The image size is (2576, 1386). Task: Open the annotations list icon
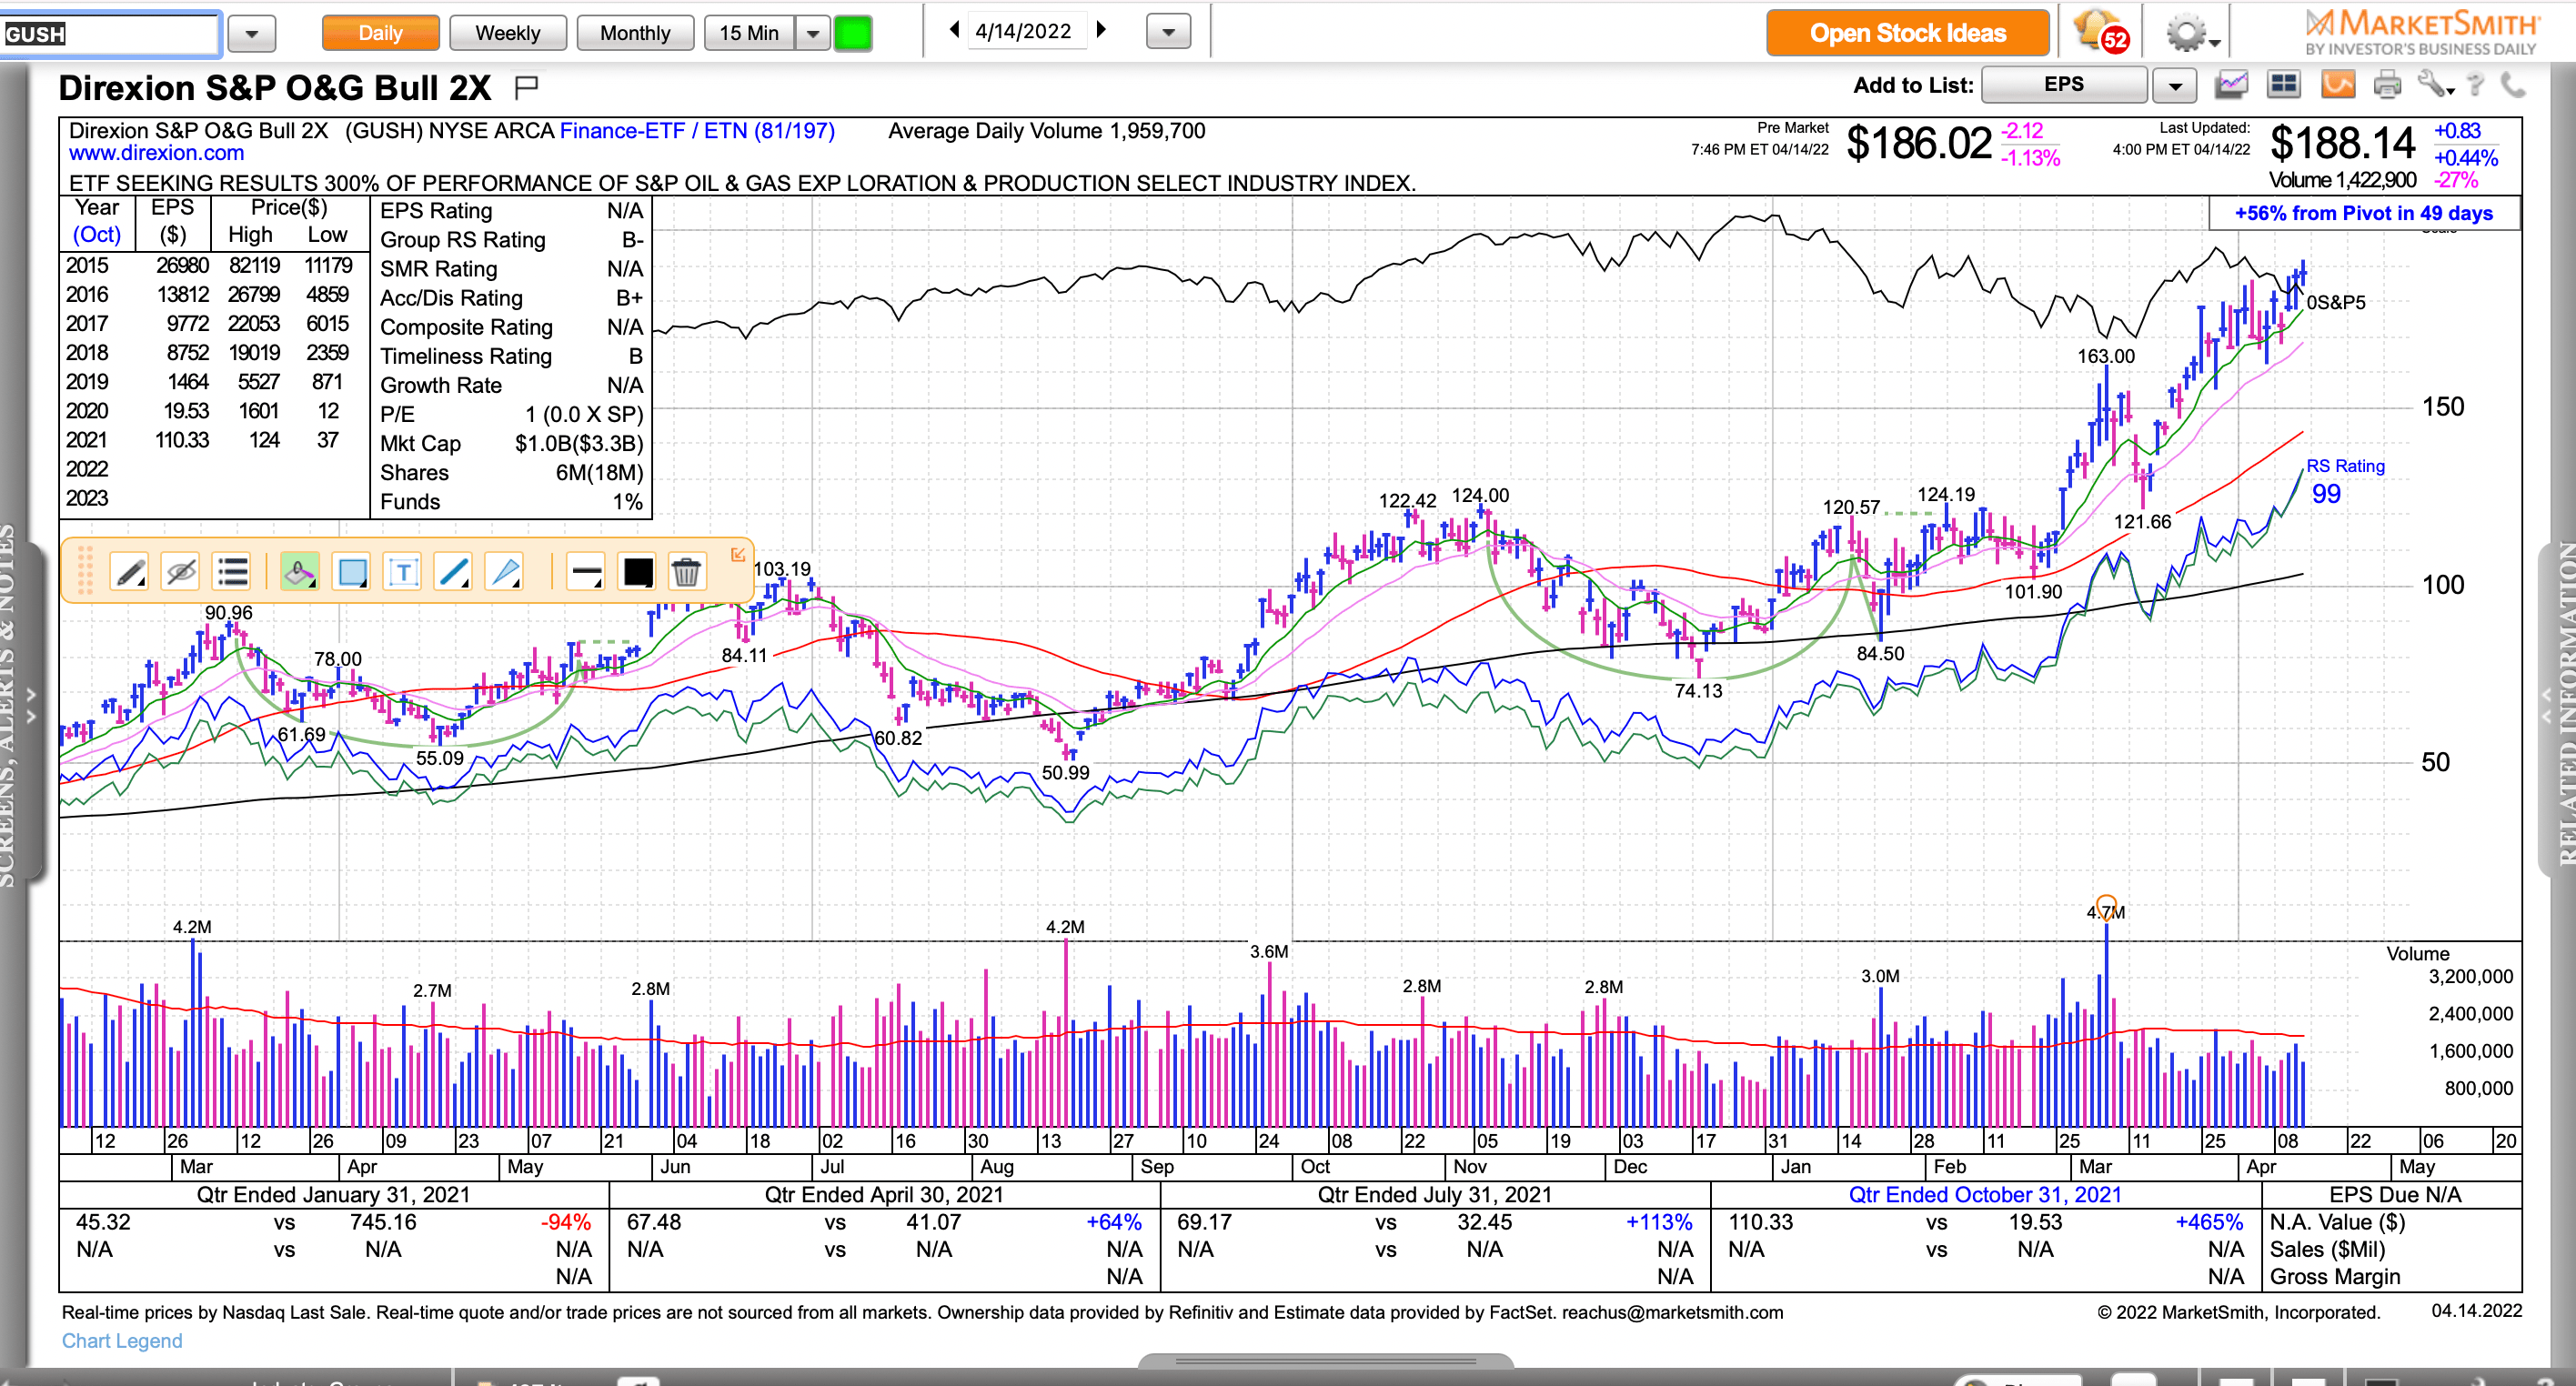(232, 572)
